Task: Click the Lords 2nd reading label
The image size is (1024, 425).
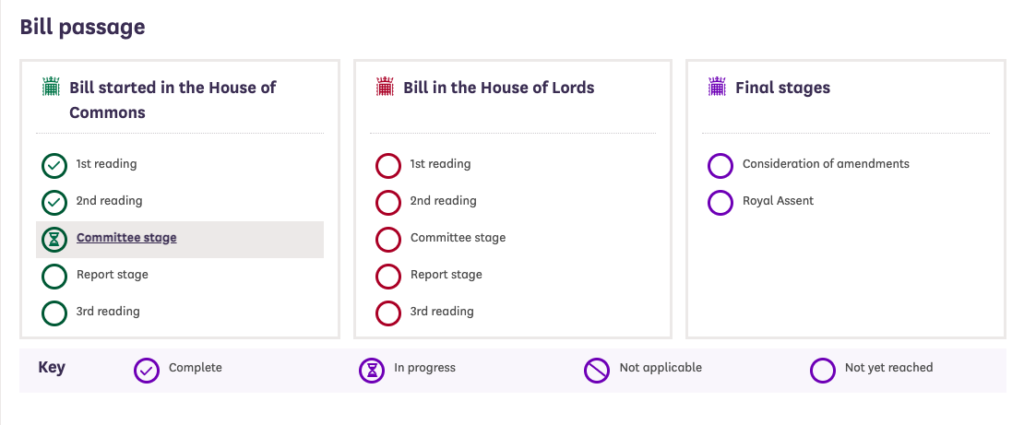Action: 443,201
